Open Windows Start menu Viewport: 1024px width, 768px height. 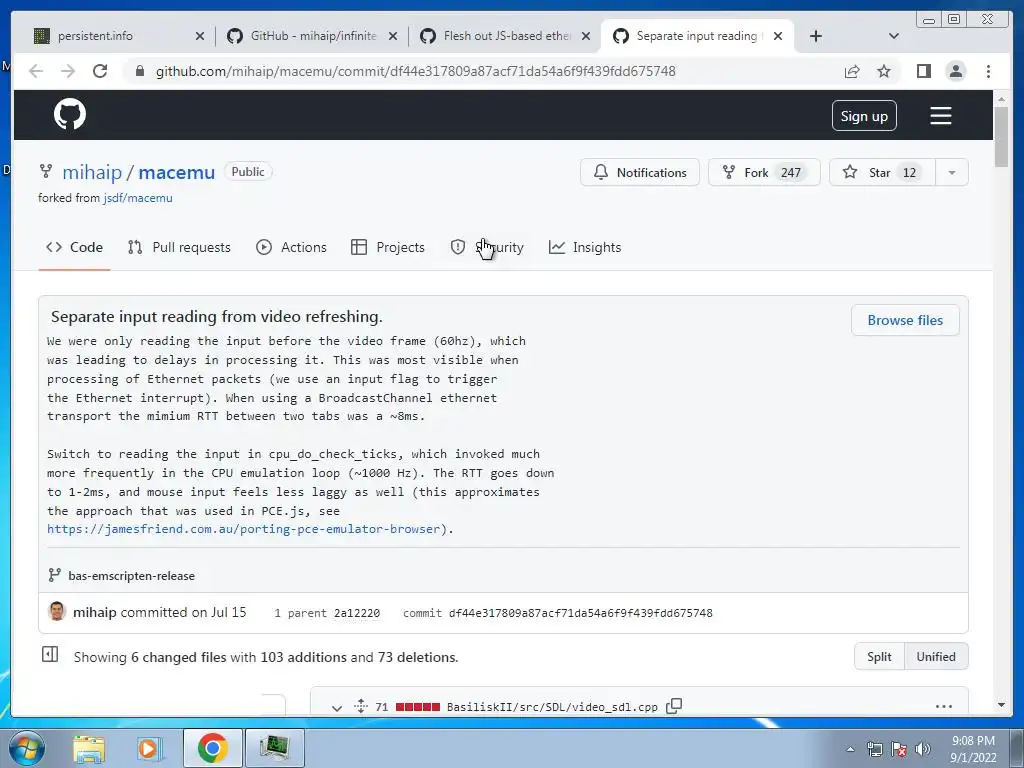[26, 748]
